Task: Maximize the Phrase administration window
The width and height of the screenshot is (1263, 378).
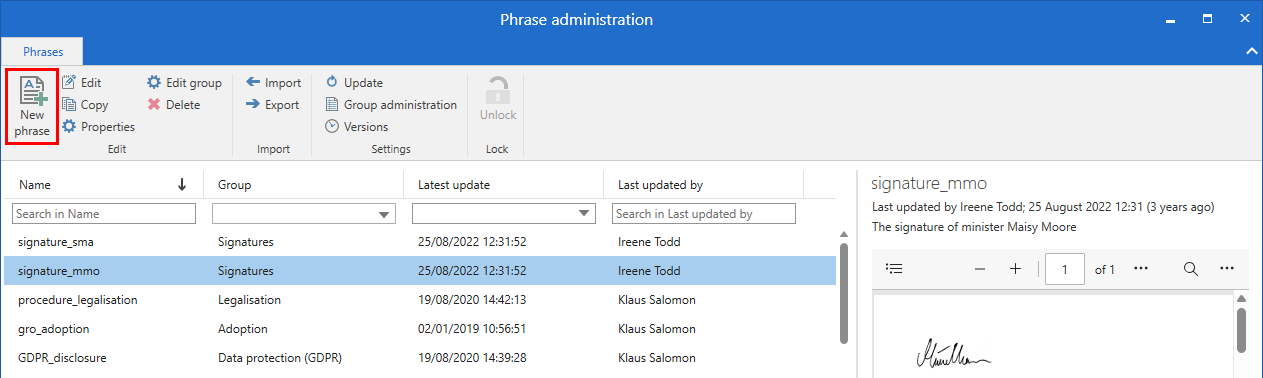Action: tap(1207, 18)
